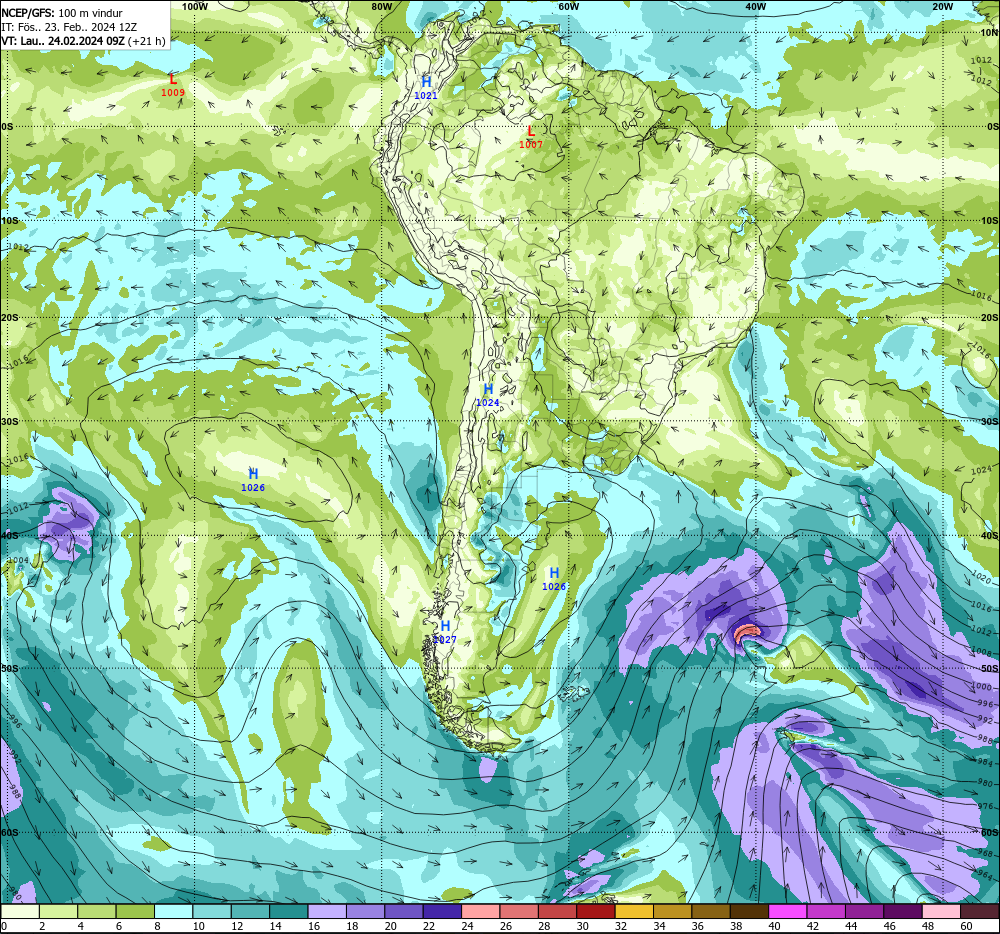The image size is (1000, 934).
Task: Pick the 22–24 dark indigo legend swatch
Action: point(443,912)
